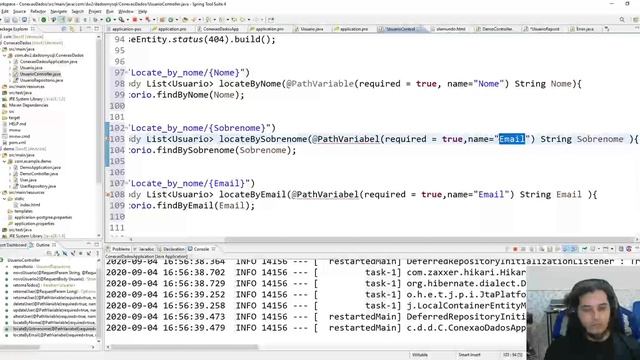Open the Help menu
The width and height of the screenshot is (640, 360).
[142, 11]
